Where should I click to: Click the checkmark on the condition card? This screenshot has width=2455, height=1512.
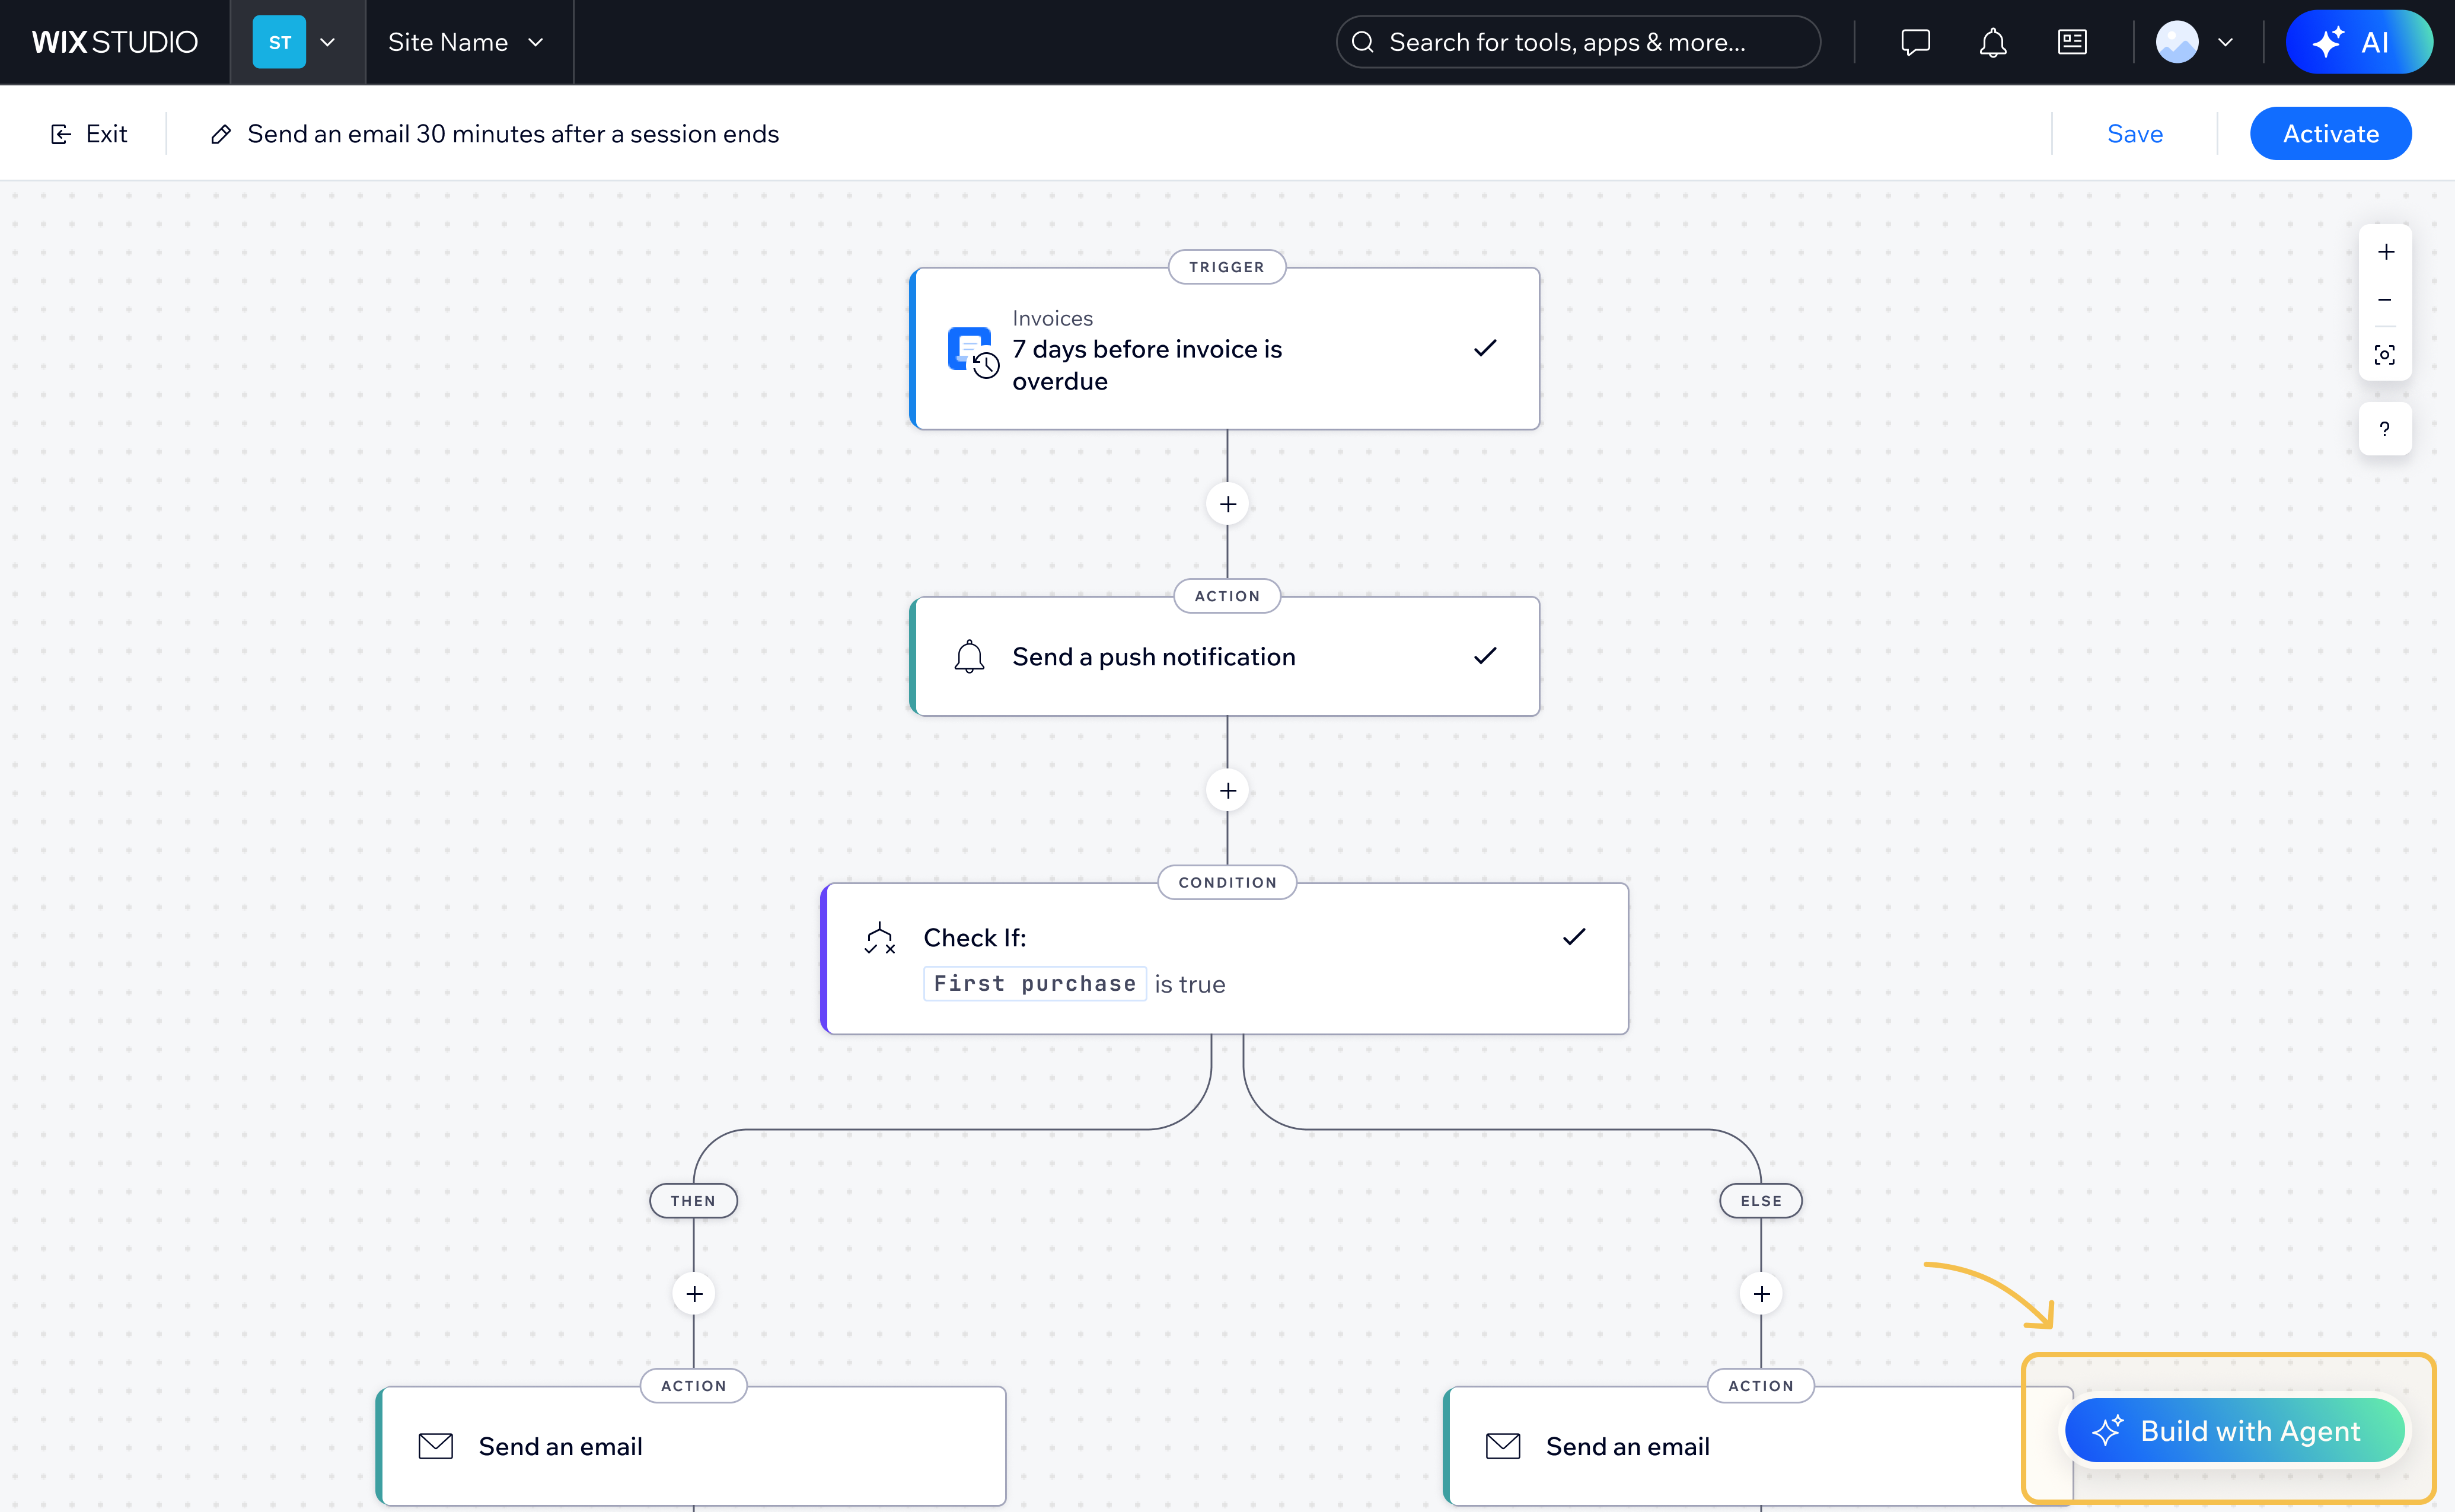[x=1574, y=937]
